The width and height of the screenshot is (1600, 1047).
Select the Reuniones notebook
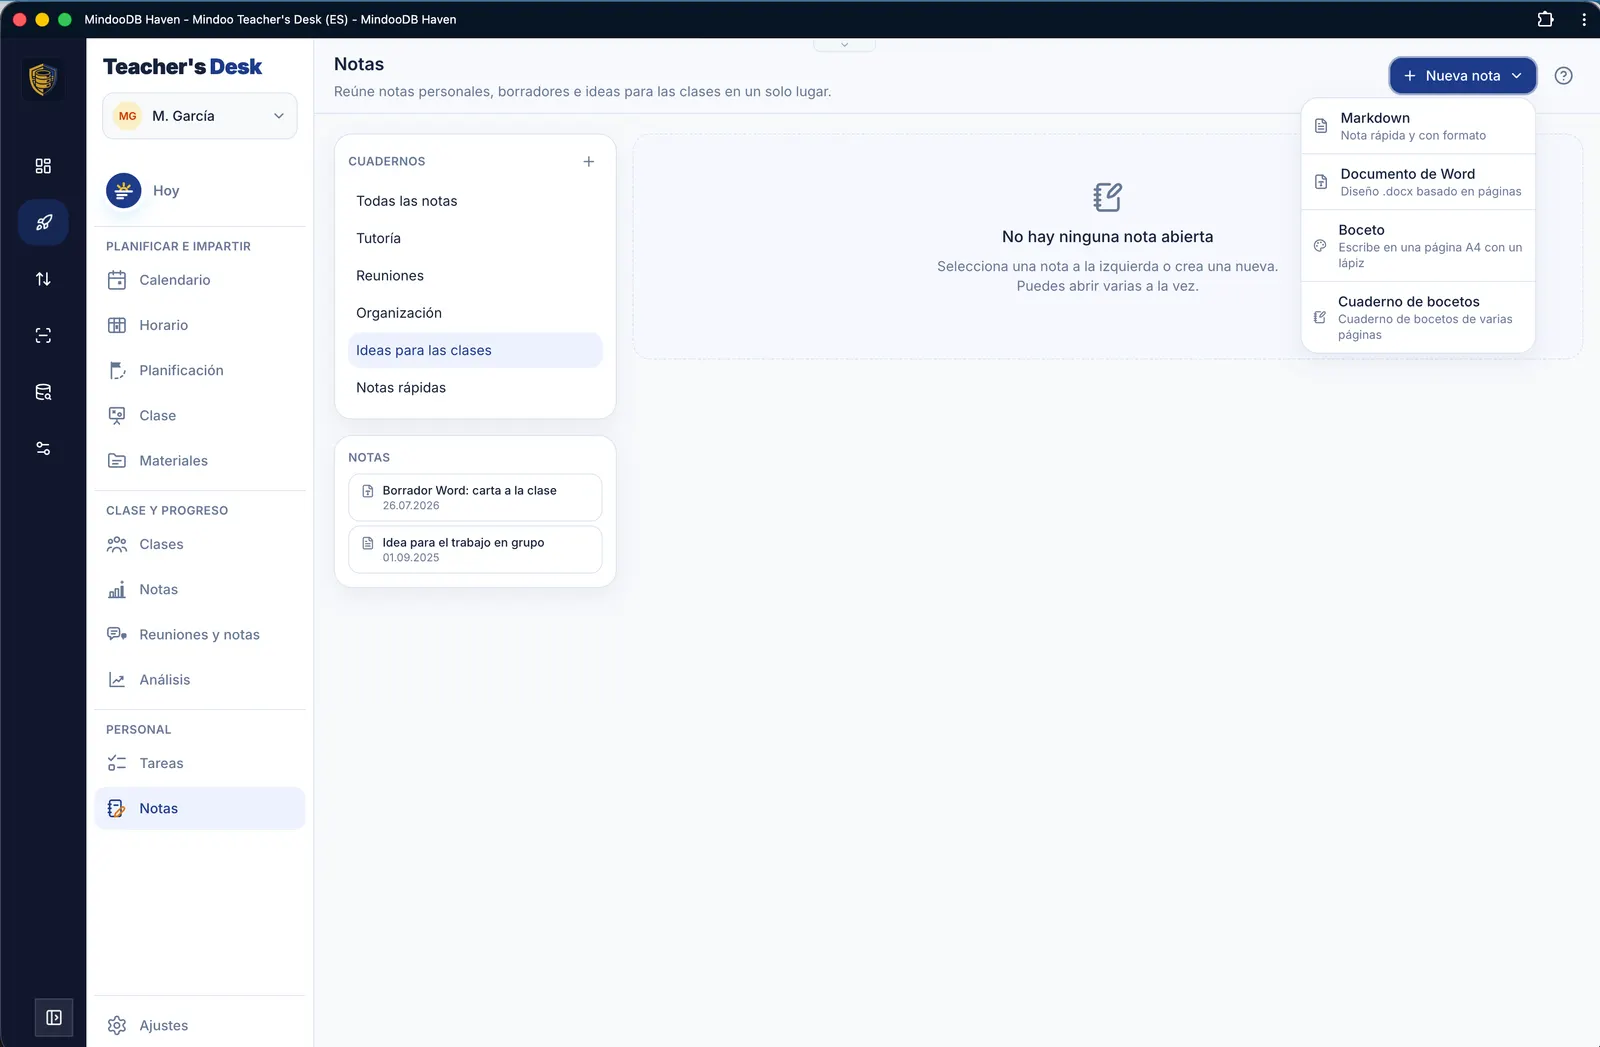pos(475,276)
